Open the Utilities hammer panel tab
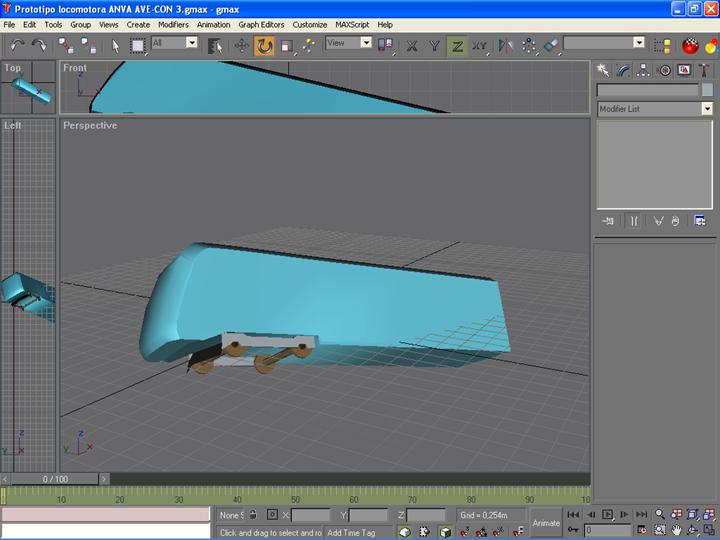 click(x=705, y=70)
